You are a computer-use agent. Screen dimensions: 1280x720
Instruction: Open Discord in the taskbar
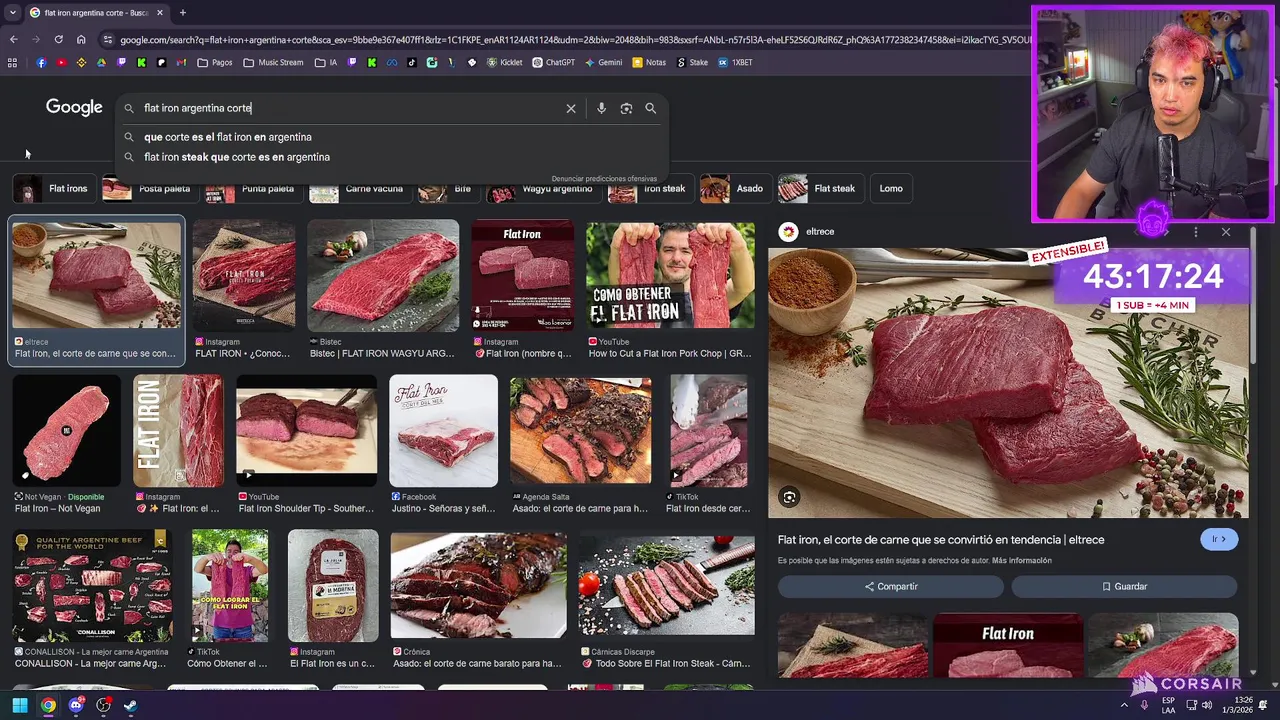76,705
